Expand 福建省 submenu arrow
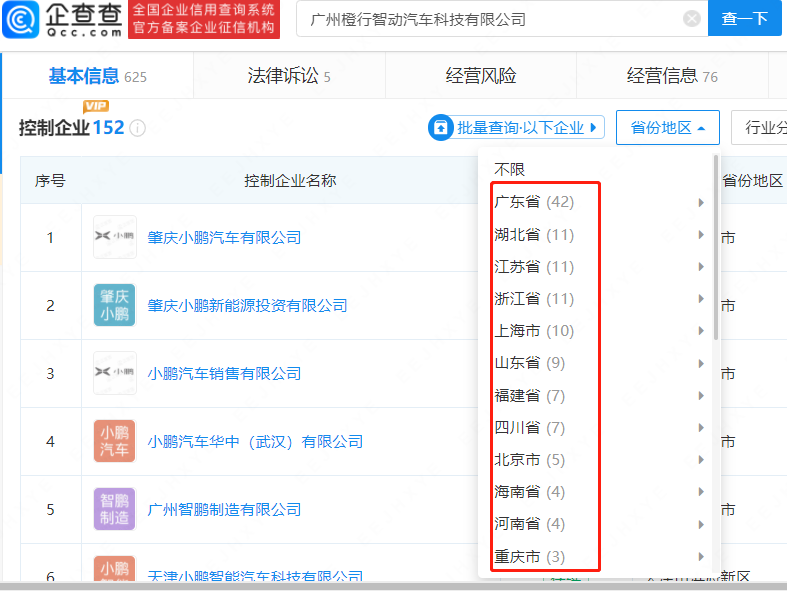The width and height of the screenshot is (787, 591). click(x=701, y=396)
